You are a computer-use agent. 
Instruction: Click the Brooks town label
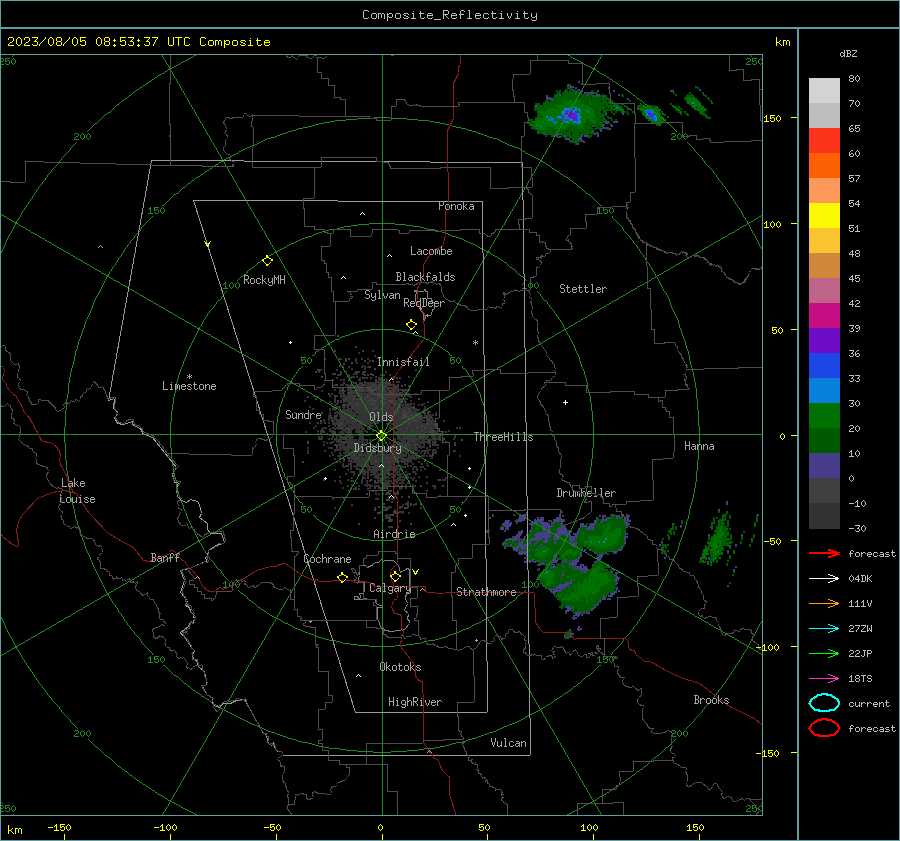tap(711, 700)
